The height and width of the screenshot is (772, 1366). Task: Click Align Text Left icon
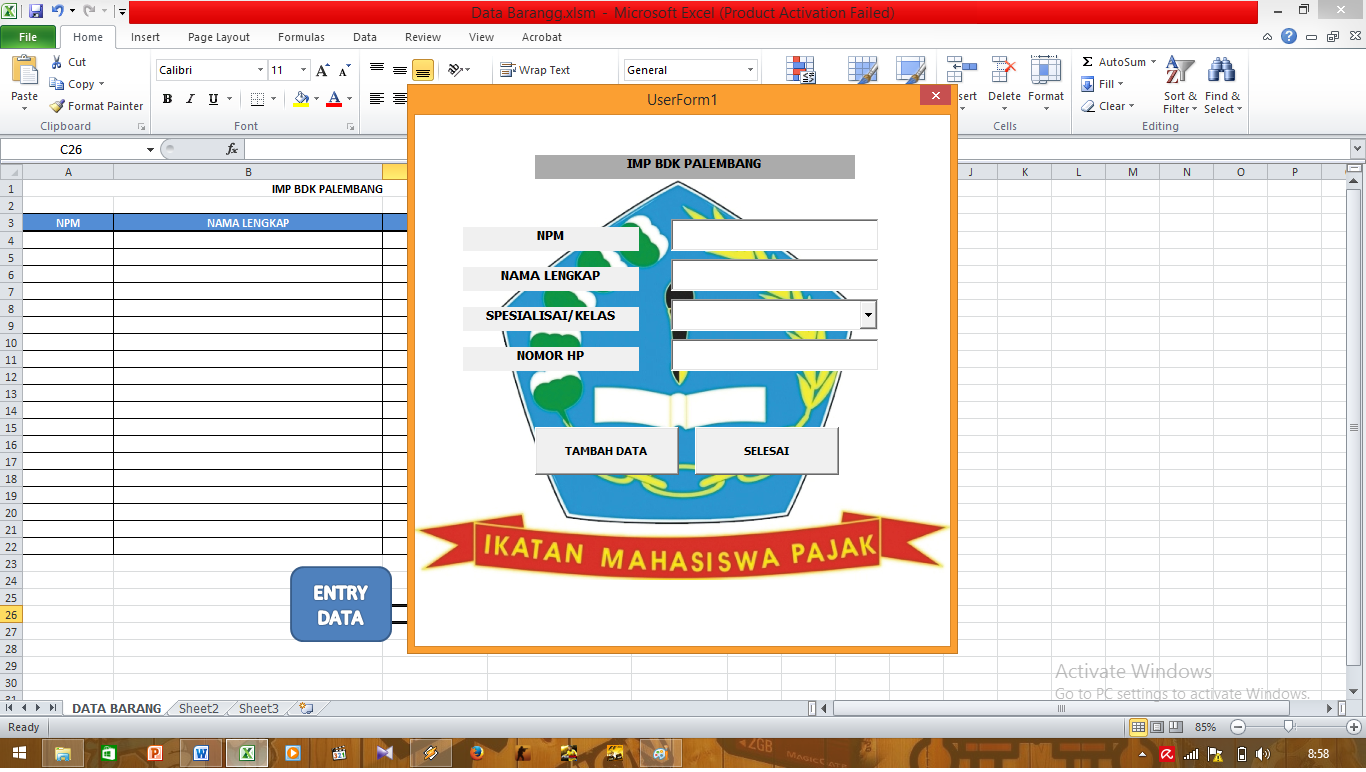pyautogui.click(x=377, y=99)
